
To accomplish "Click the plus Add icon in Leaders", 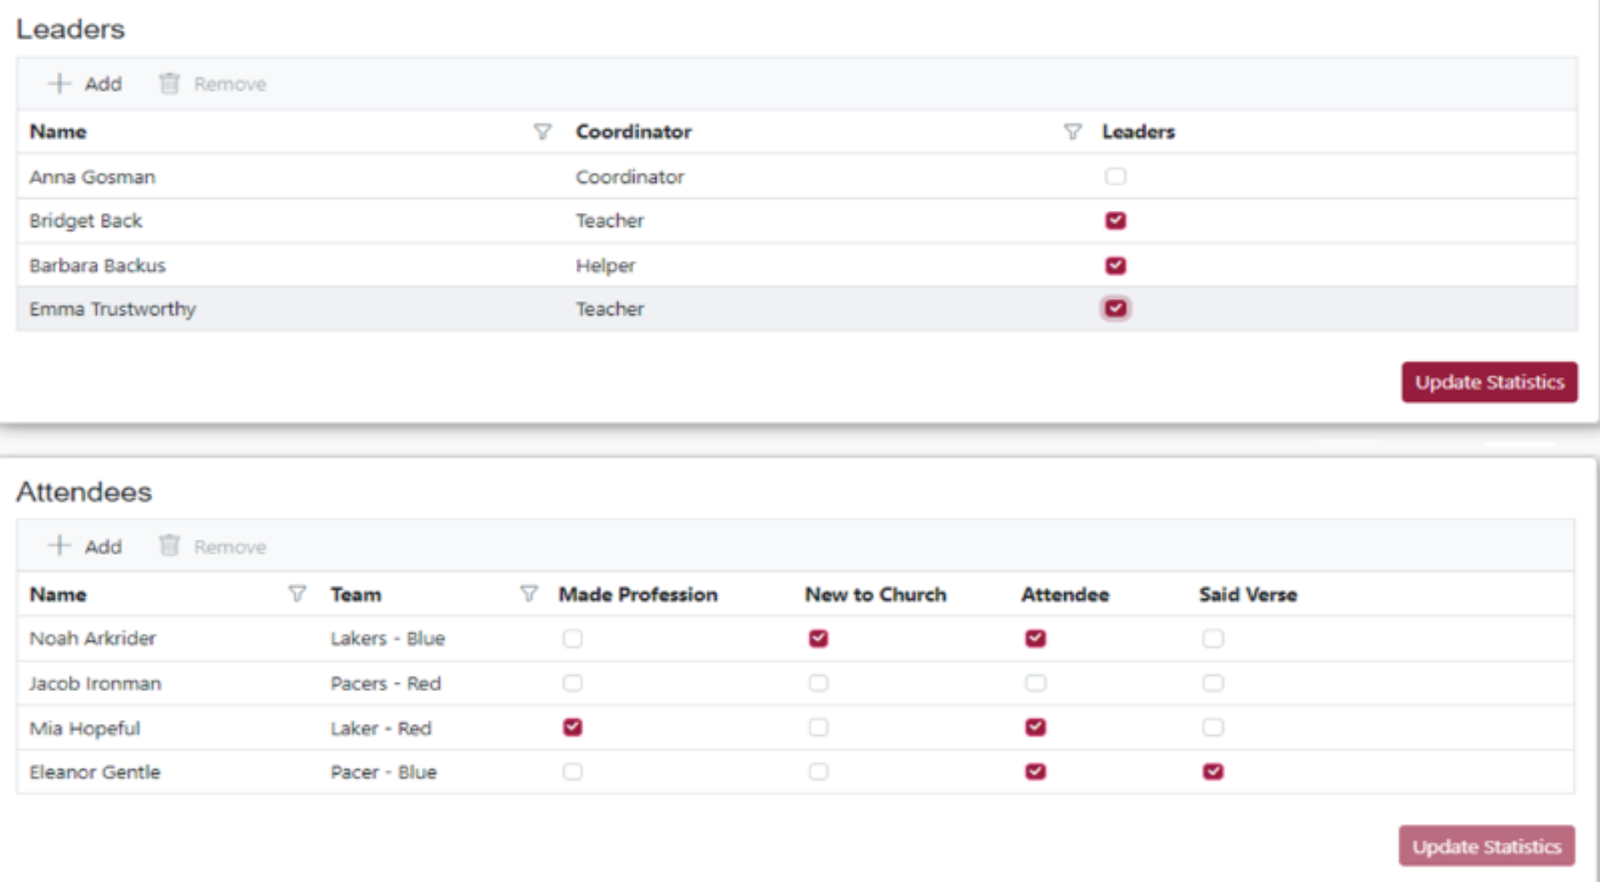I will [60, 84].
